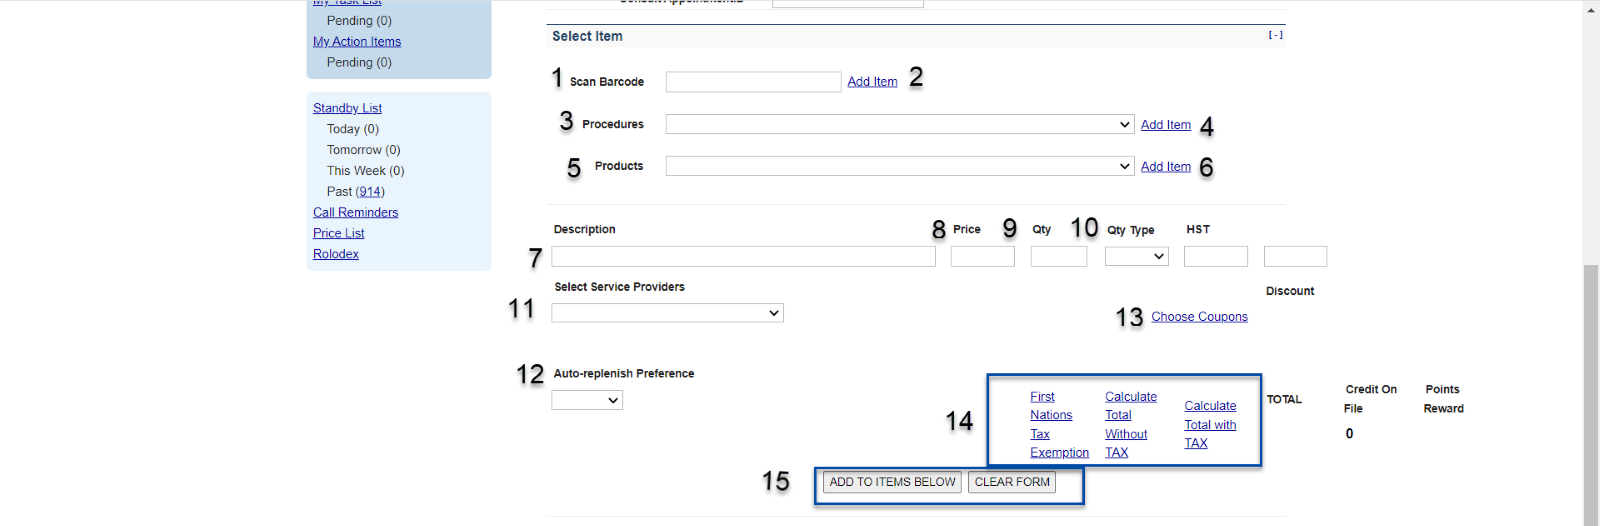This screenshot has height=526, width=1600.
Task: Collapse the Select Item section
Action: pos(1275,35)
